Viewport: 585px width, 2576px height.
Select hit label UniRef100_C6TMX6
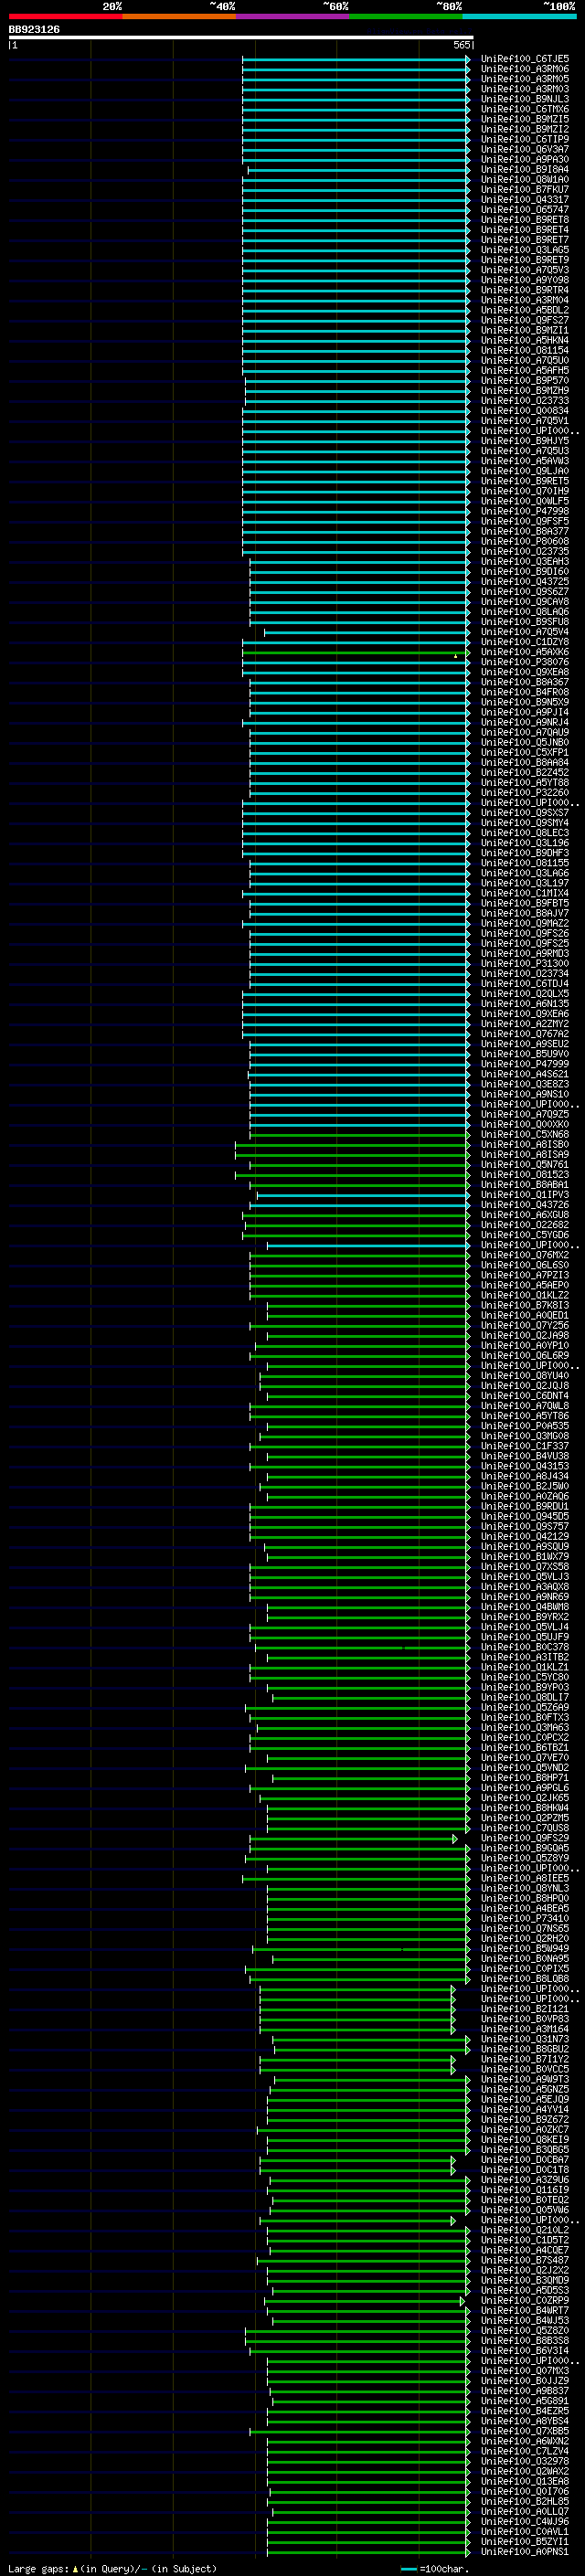pyautogui.click(x=525, y=109)
